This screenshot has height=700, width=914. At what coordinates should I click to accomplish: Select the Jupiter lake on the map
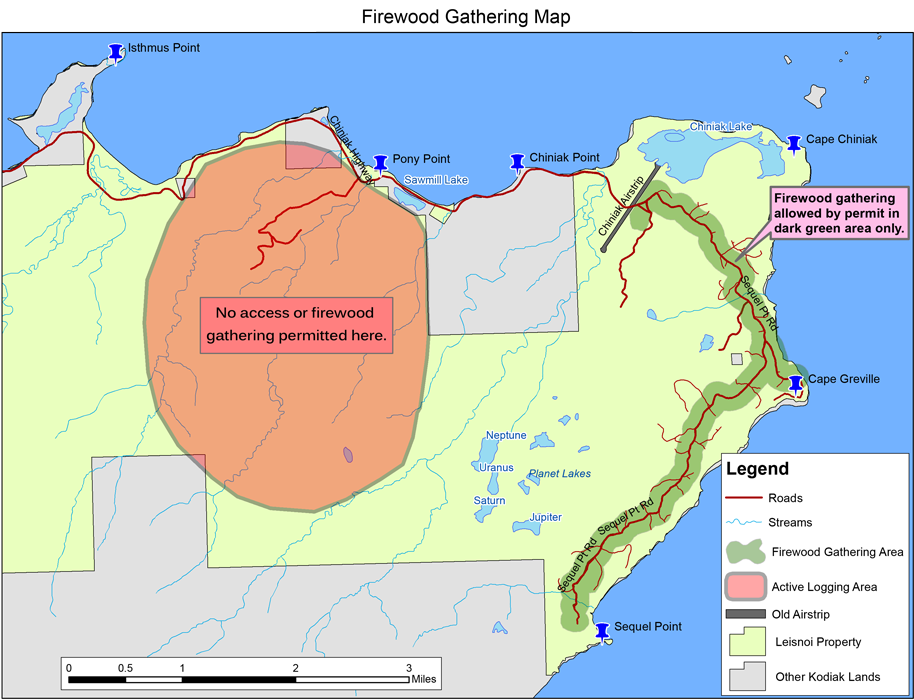pyautogui.click(x=526, y=527)
